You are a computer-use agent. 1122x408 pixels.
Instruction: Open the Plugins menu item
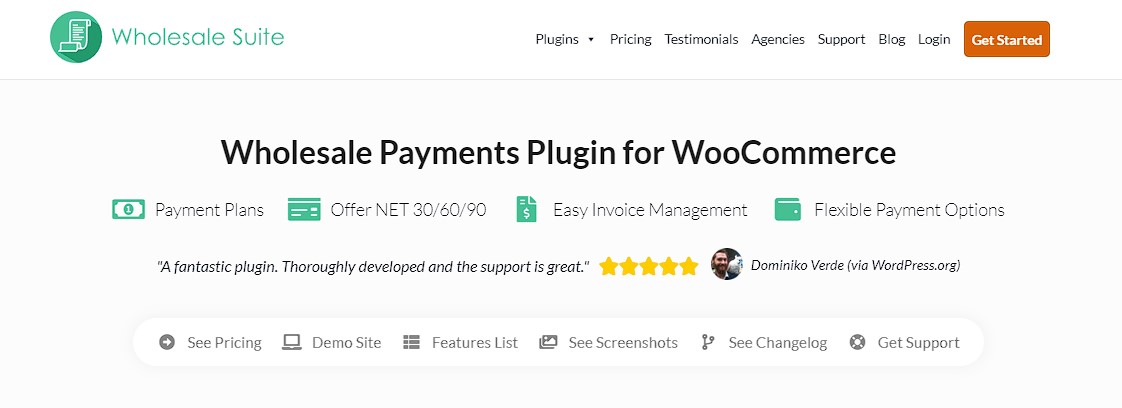[557, 39]
